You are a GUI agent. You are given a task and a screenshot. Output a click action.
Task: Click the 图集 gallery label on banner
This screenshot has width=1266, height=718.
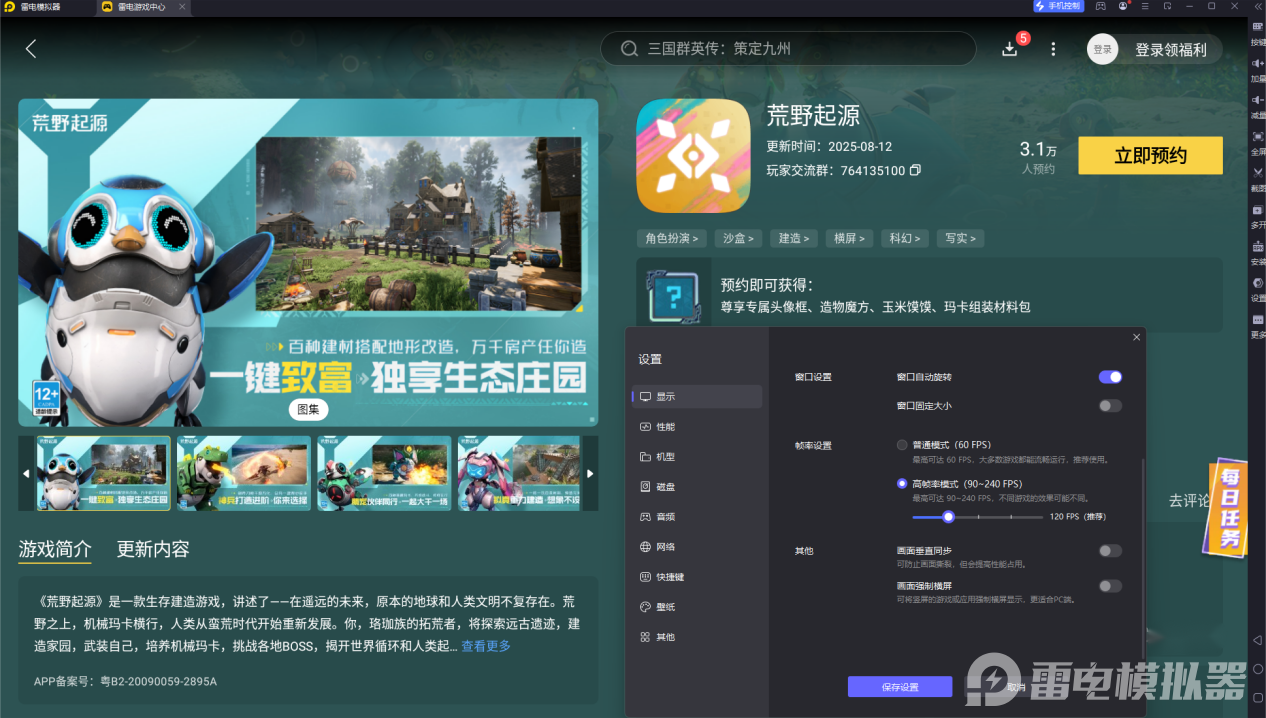(308, 409)
